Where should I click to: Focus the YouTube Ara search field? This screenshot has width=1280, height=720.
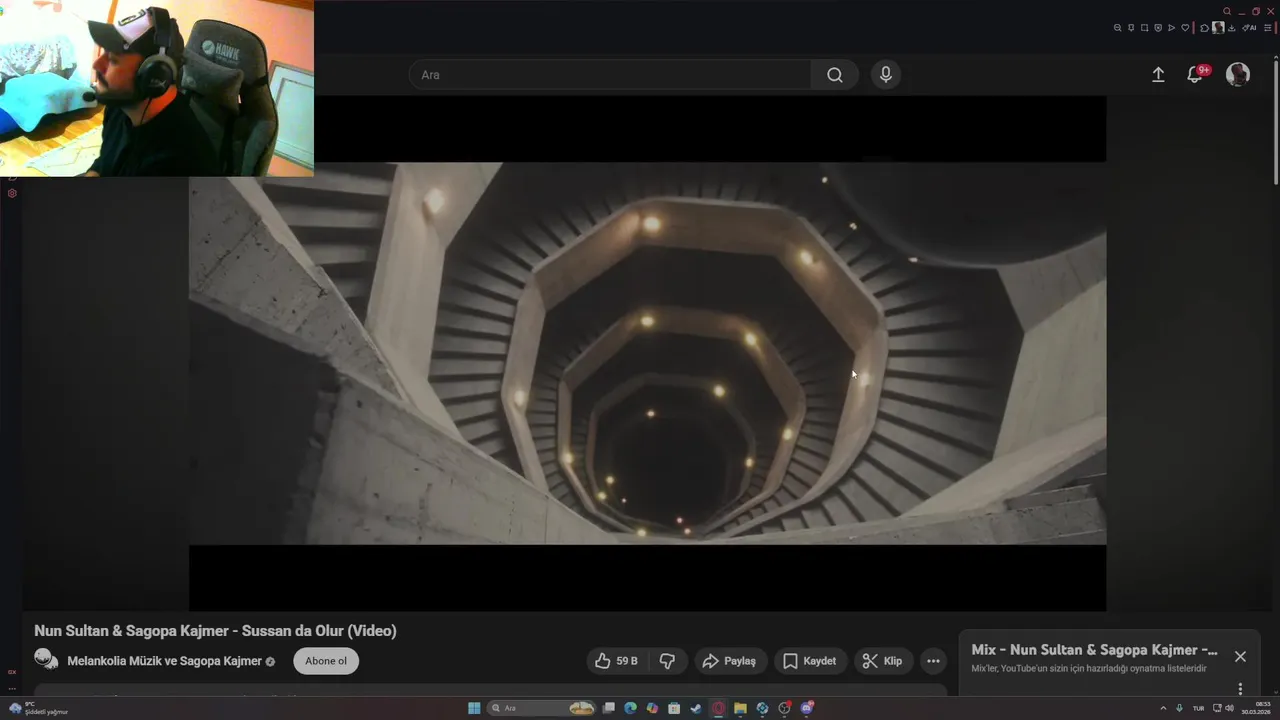point(610,75)
